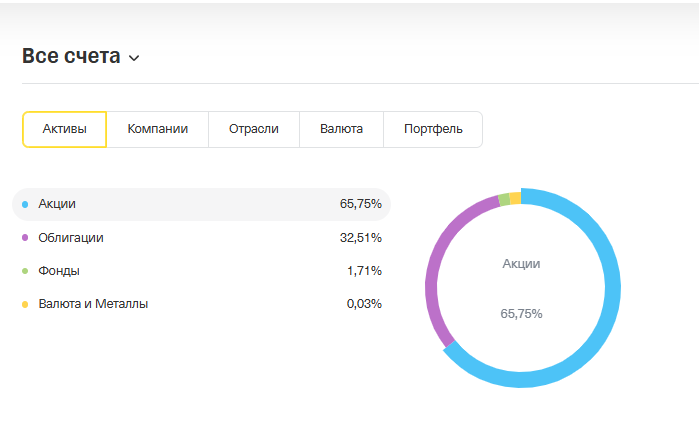Screen dimensions: 699x446
Task: Click the yellow dot beside Валюта и Металлы
Action: [24, 304]
